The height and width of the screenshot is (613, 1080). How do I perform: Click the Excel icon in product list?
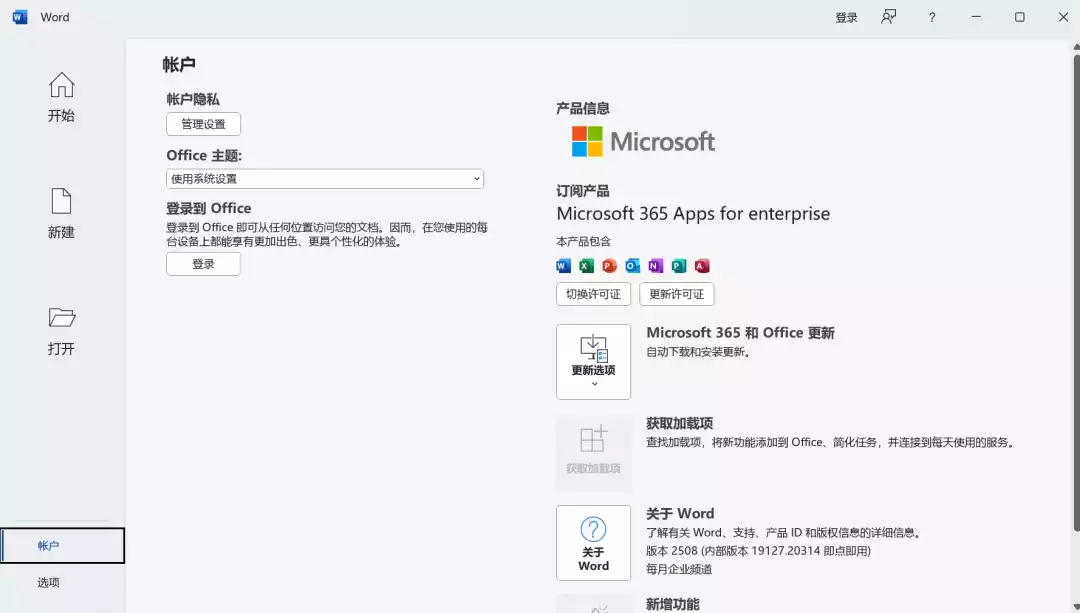click(586, 266)
